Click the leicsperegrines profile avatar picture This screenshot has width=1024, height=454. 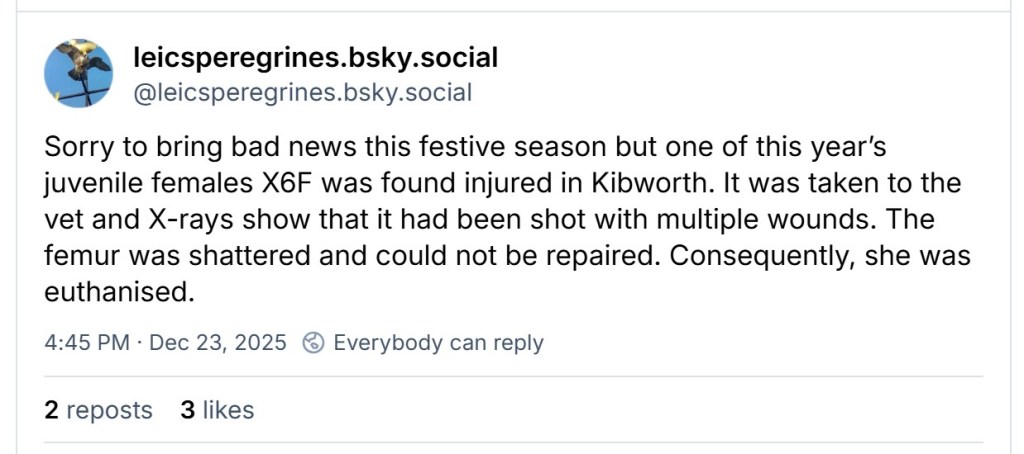tap(79, 73)
